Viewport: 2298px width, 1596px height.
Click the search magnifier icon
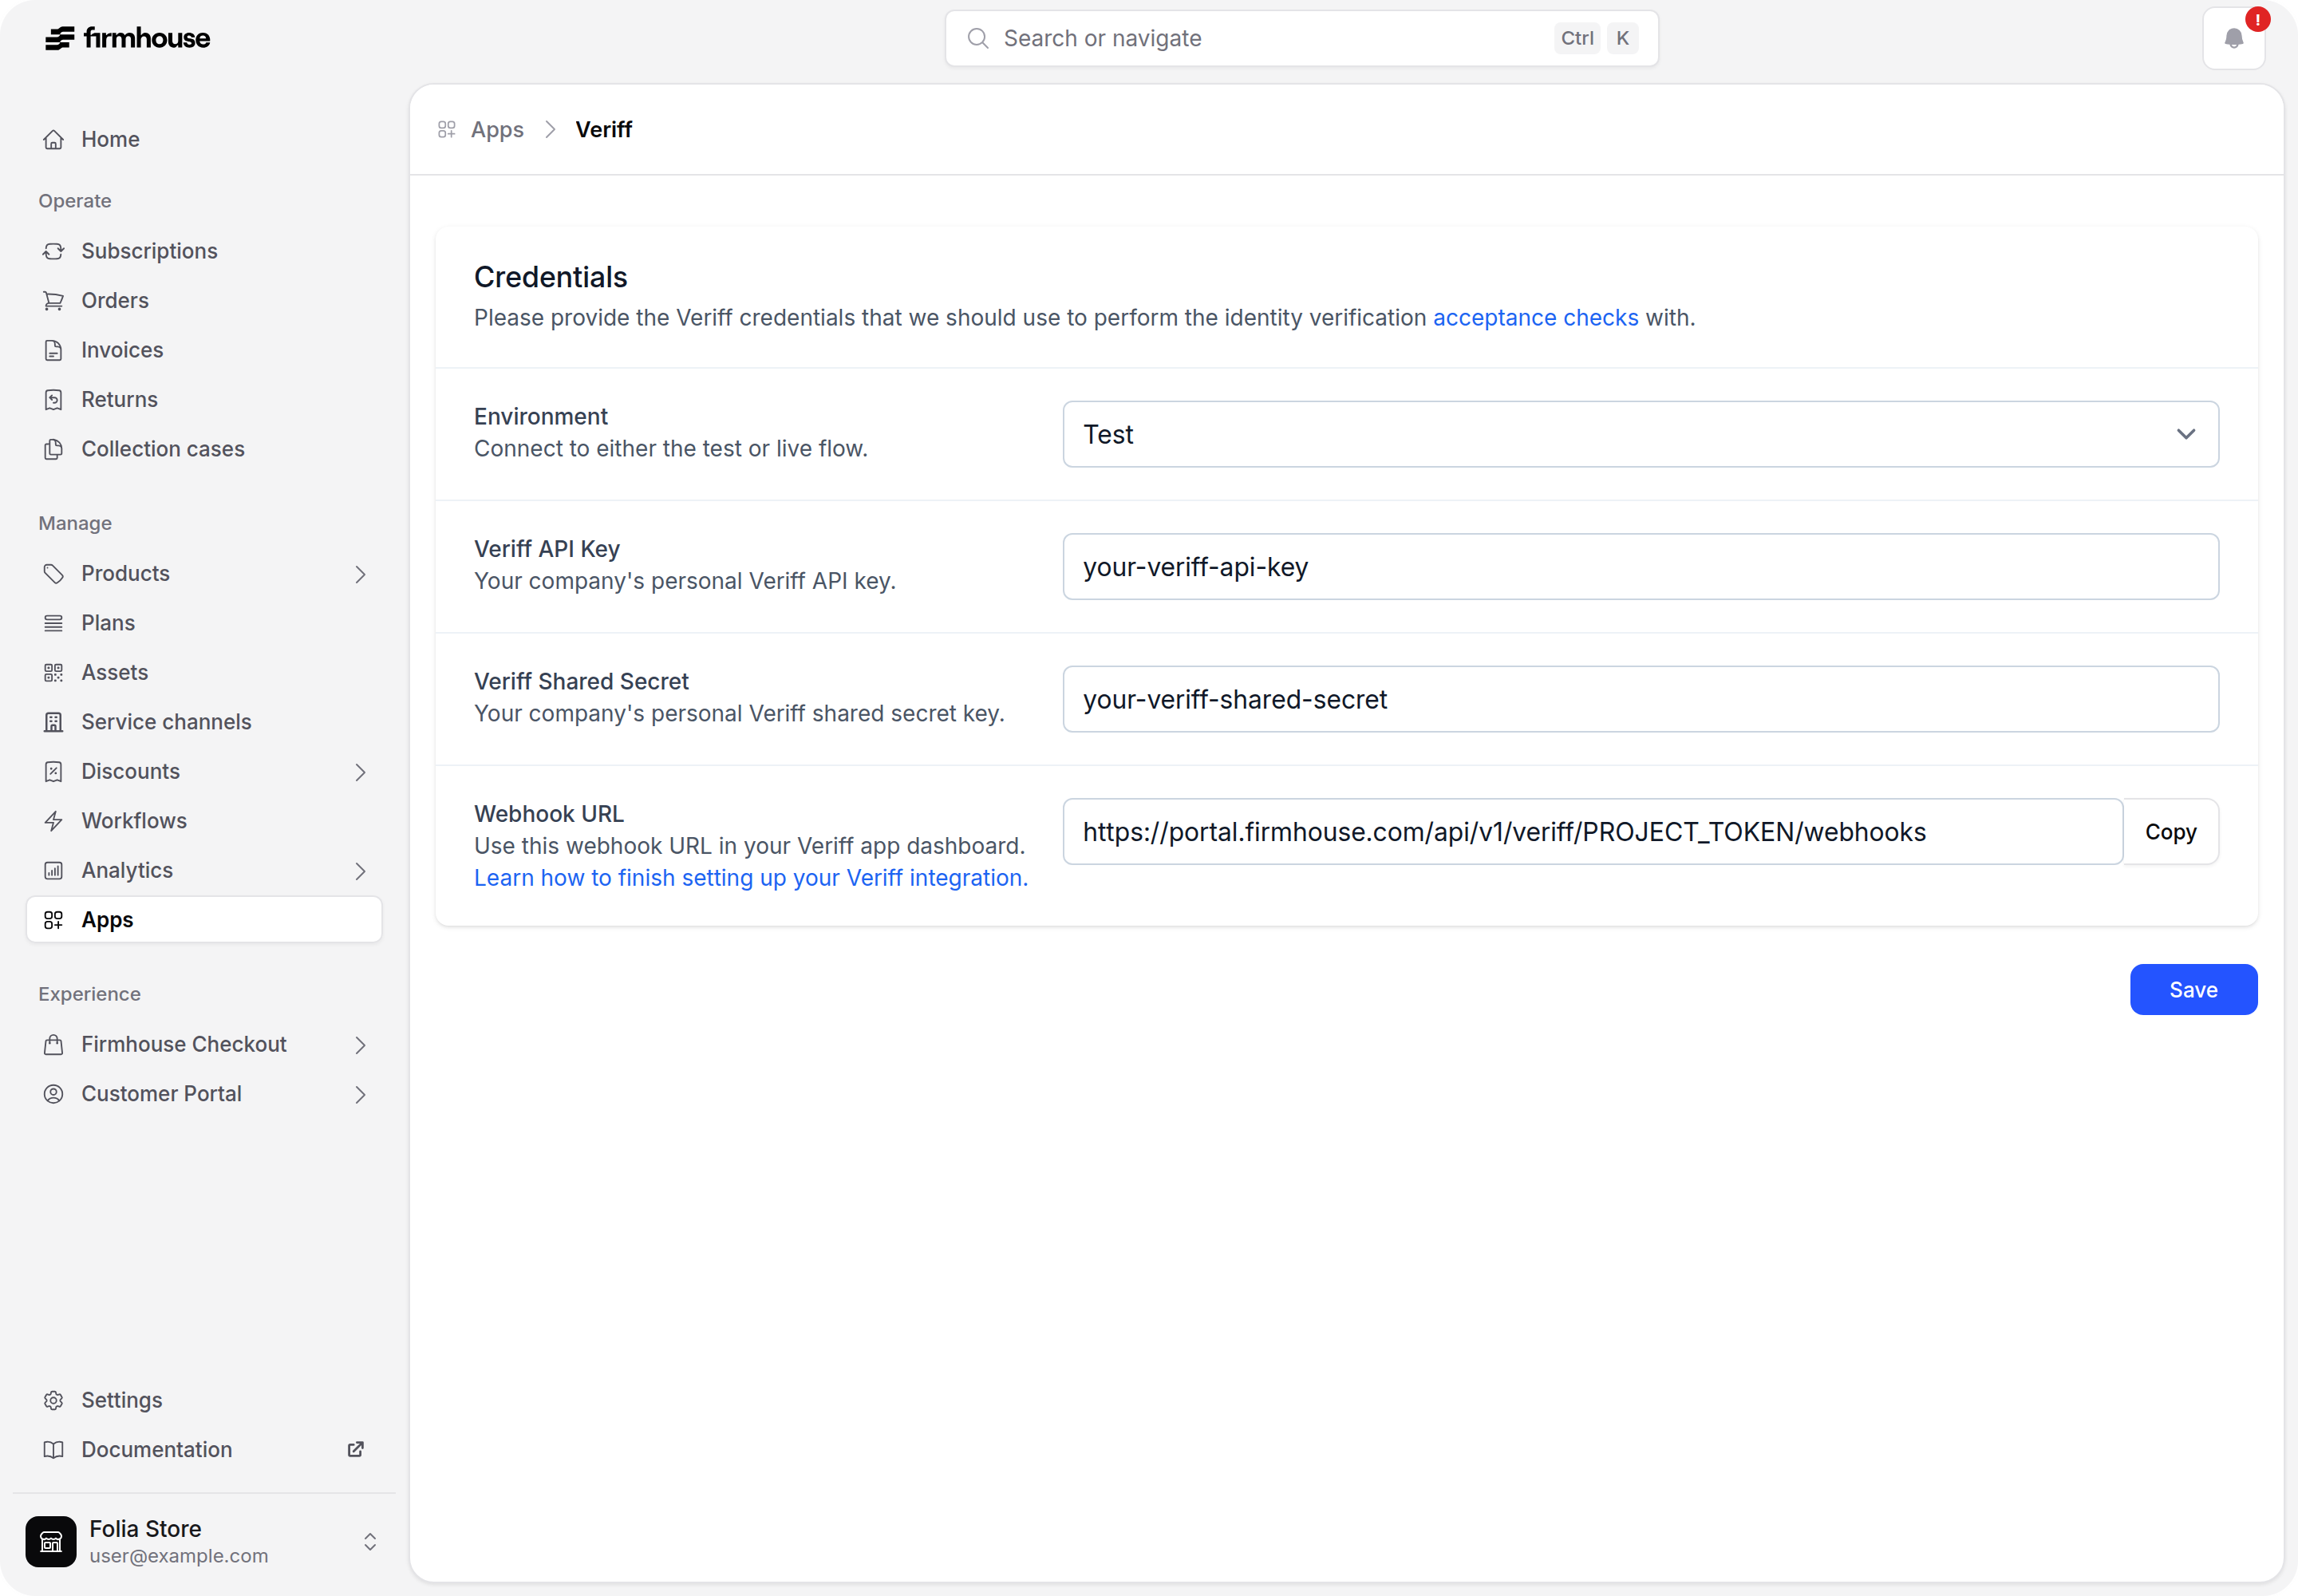pos(978,38)
